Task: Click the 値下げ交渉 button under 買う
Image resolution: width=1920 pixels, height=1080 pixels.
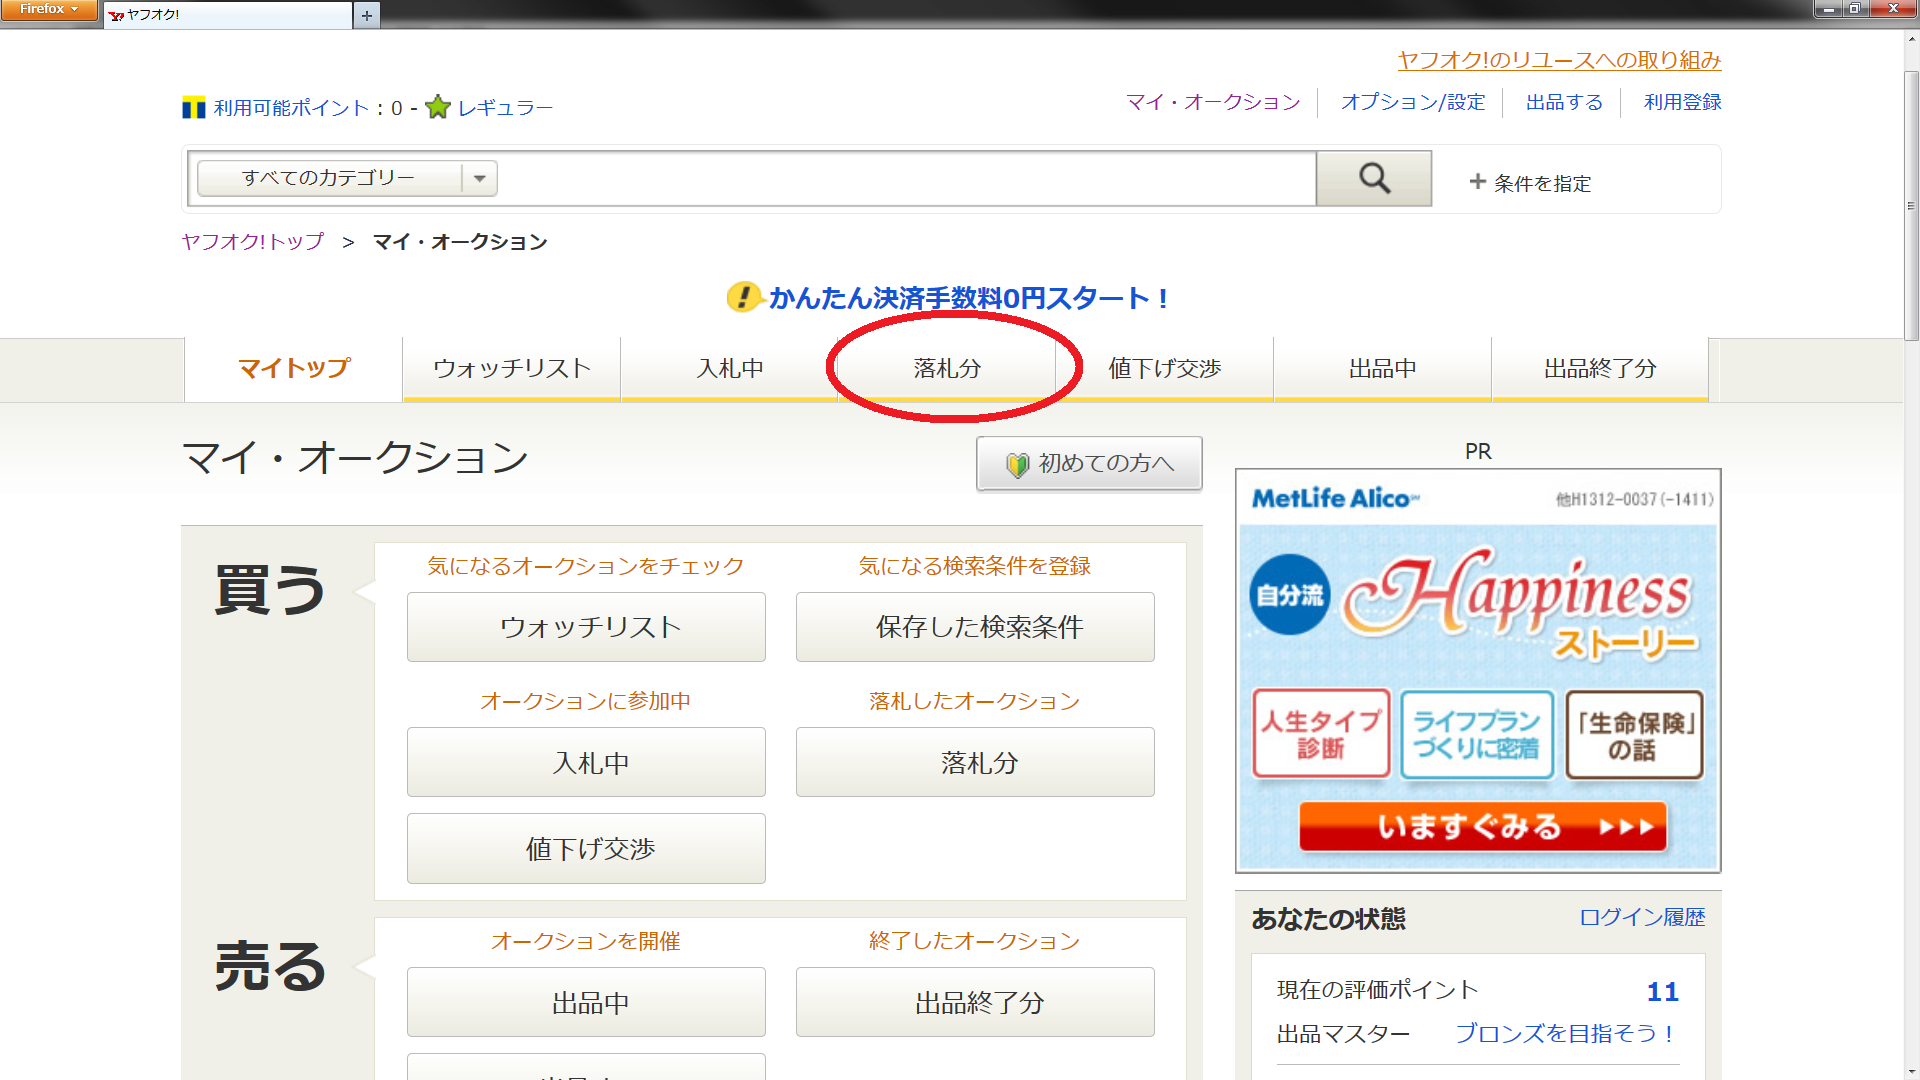Action: (586, 849)
